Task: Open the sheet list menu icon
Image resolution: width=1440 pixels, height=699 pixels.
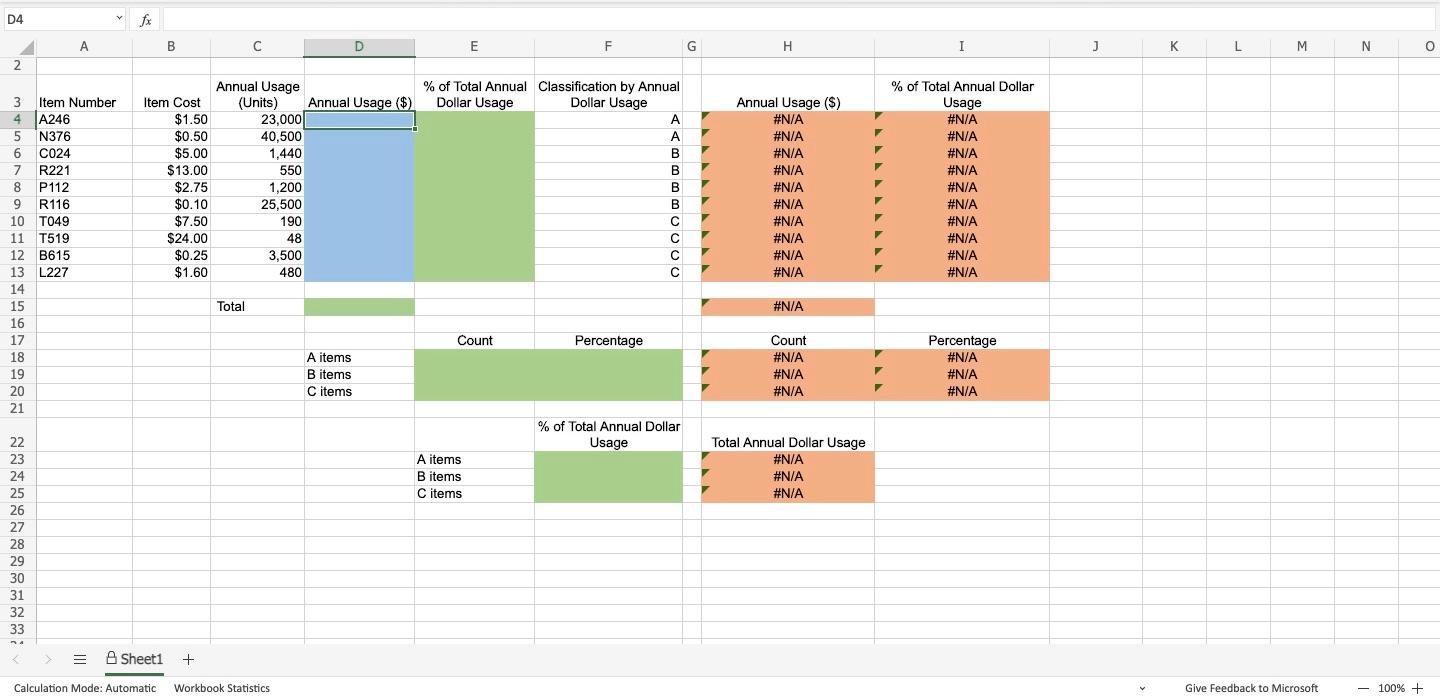Action: (79, 659)
